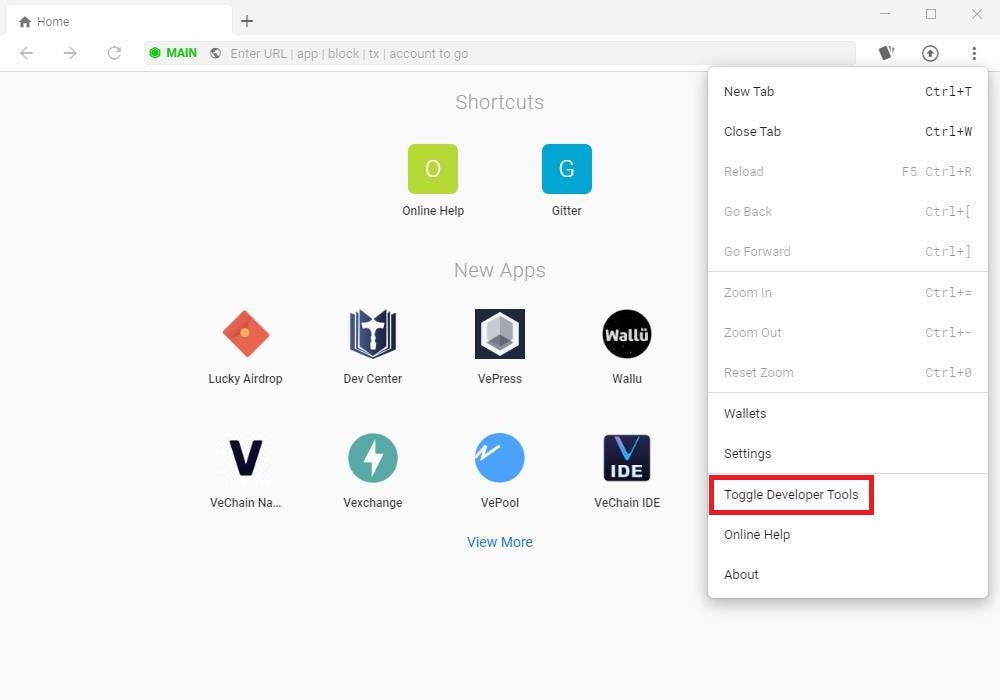Select Reset Zoom menu entry

848,372
